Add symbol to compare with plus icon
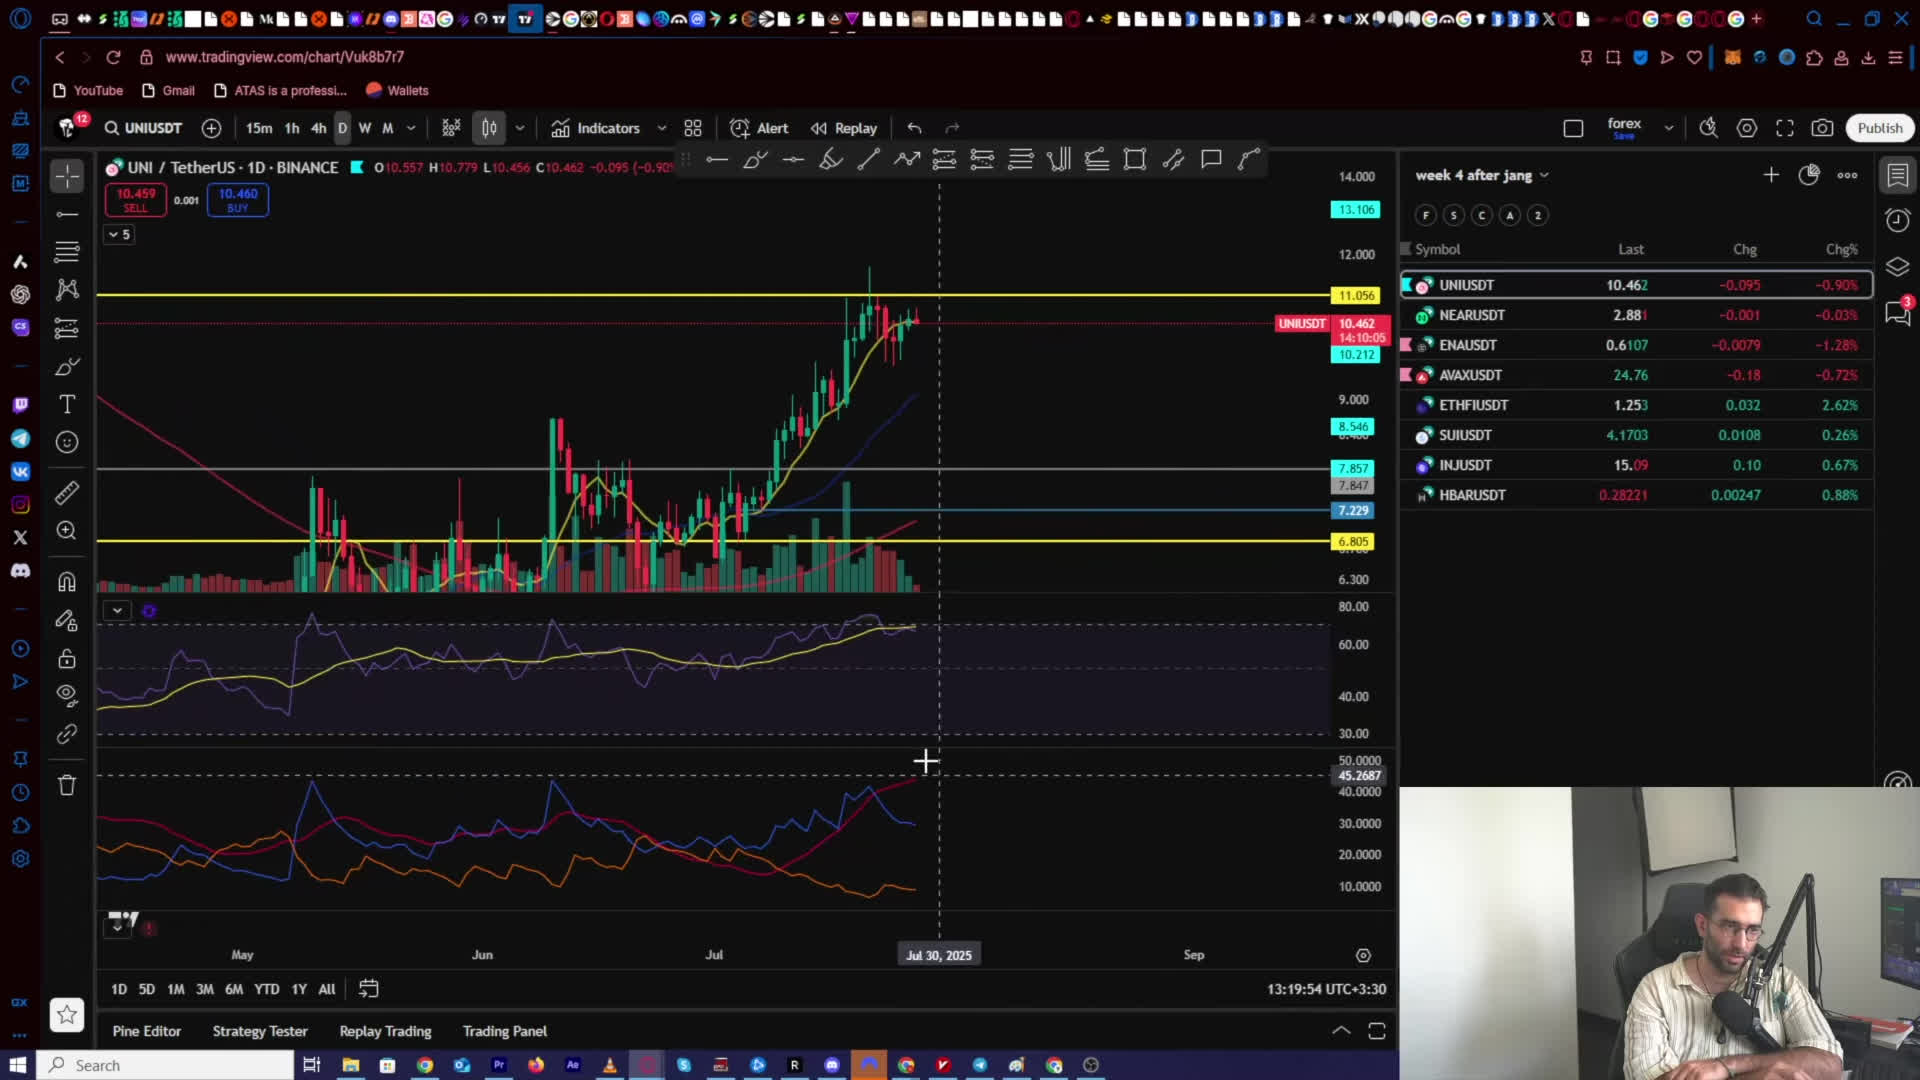Image resolution: width=1920 pixels, height=1080 pixels. pos(211,128)
